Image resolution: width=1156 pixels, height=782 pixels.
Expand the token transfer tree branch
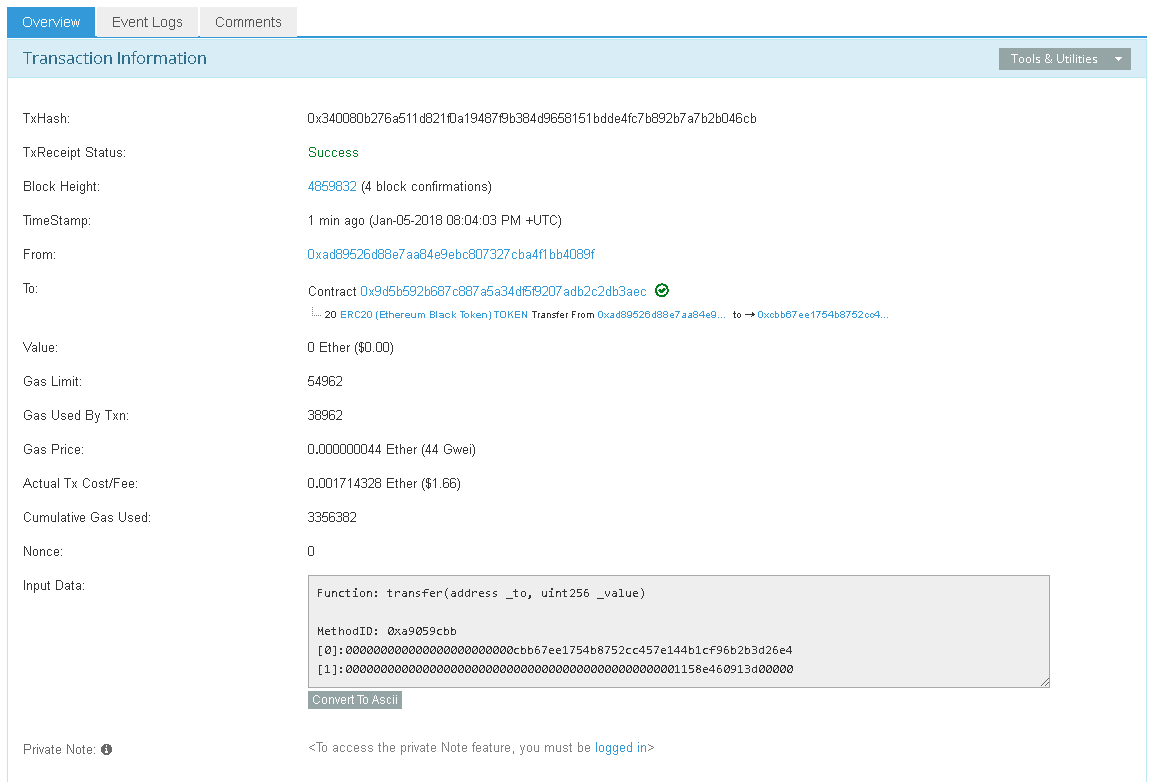pos(315,314)
